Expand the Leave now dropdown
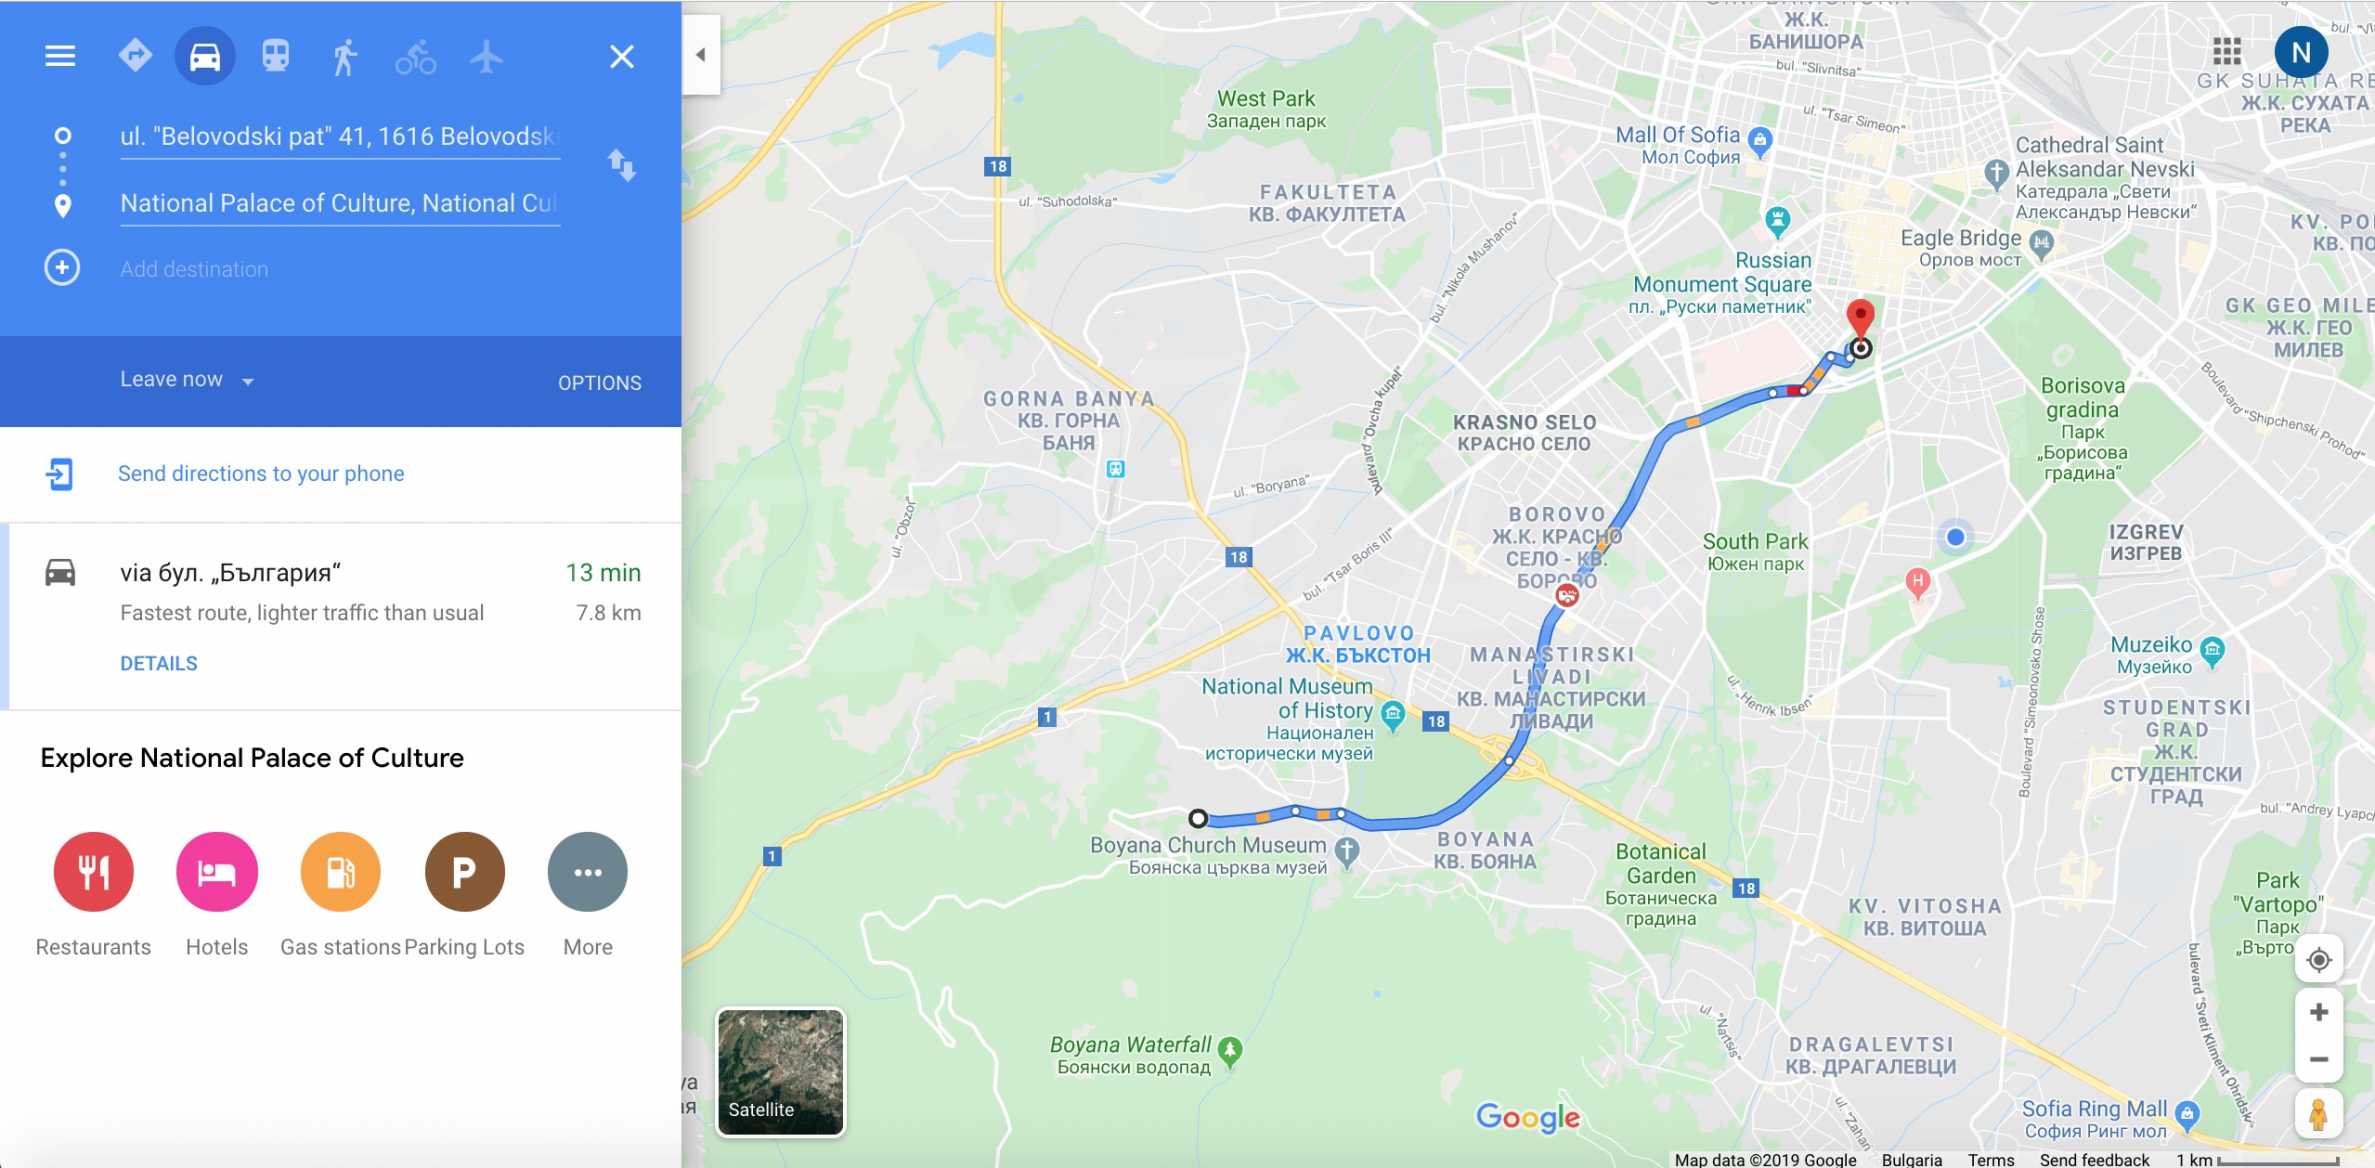Image resolution: width=2375 pixels, height=1168 pixels. point(187,380)
